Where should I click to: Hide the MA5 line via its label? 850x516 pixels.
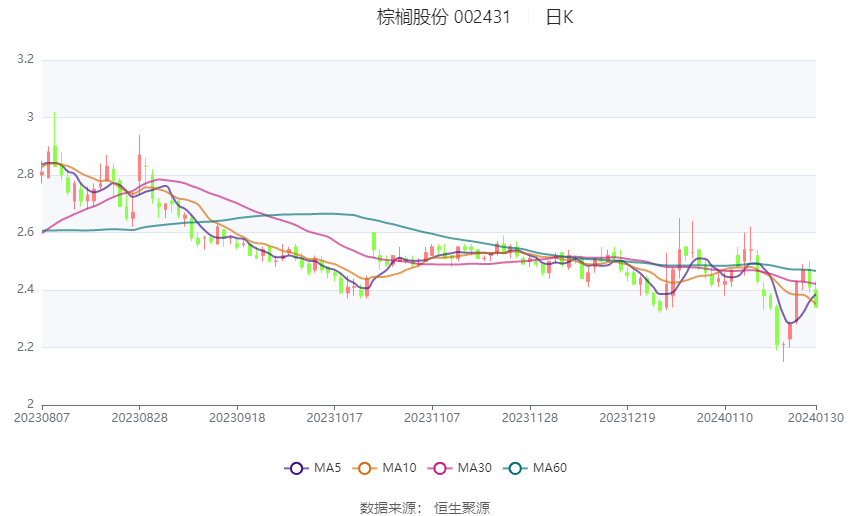[327, 468]
